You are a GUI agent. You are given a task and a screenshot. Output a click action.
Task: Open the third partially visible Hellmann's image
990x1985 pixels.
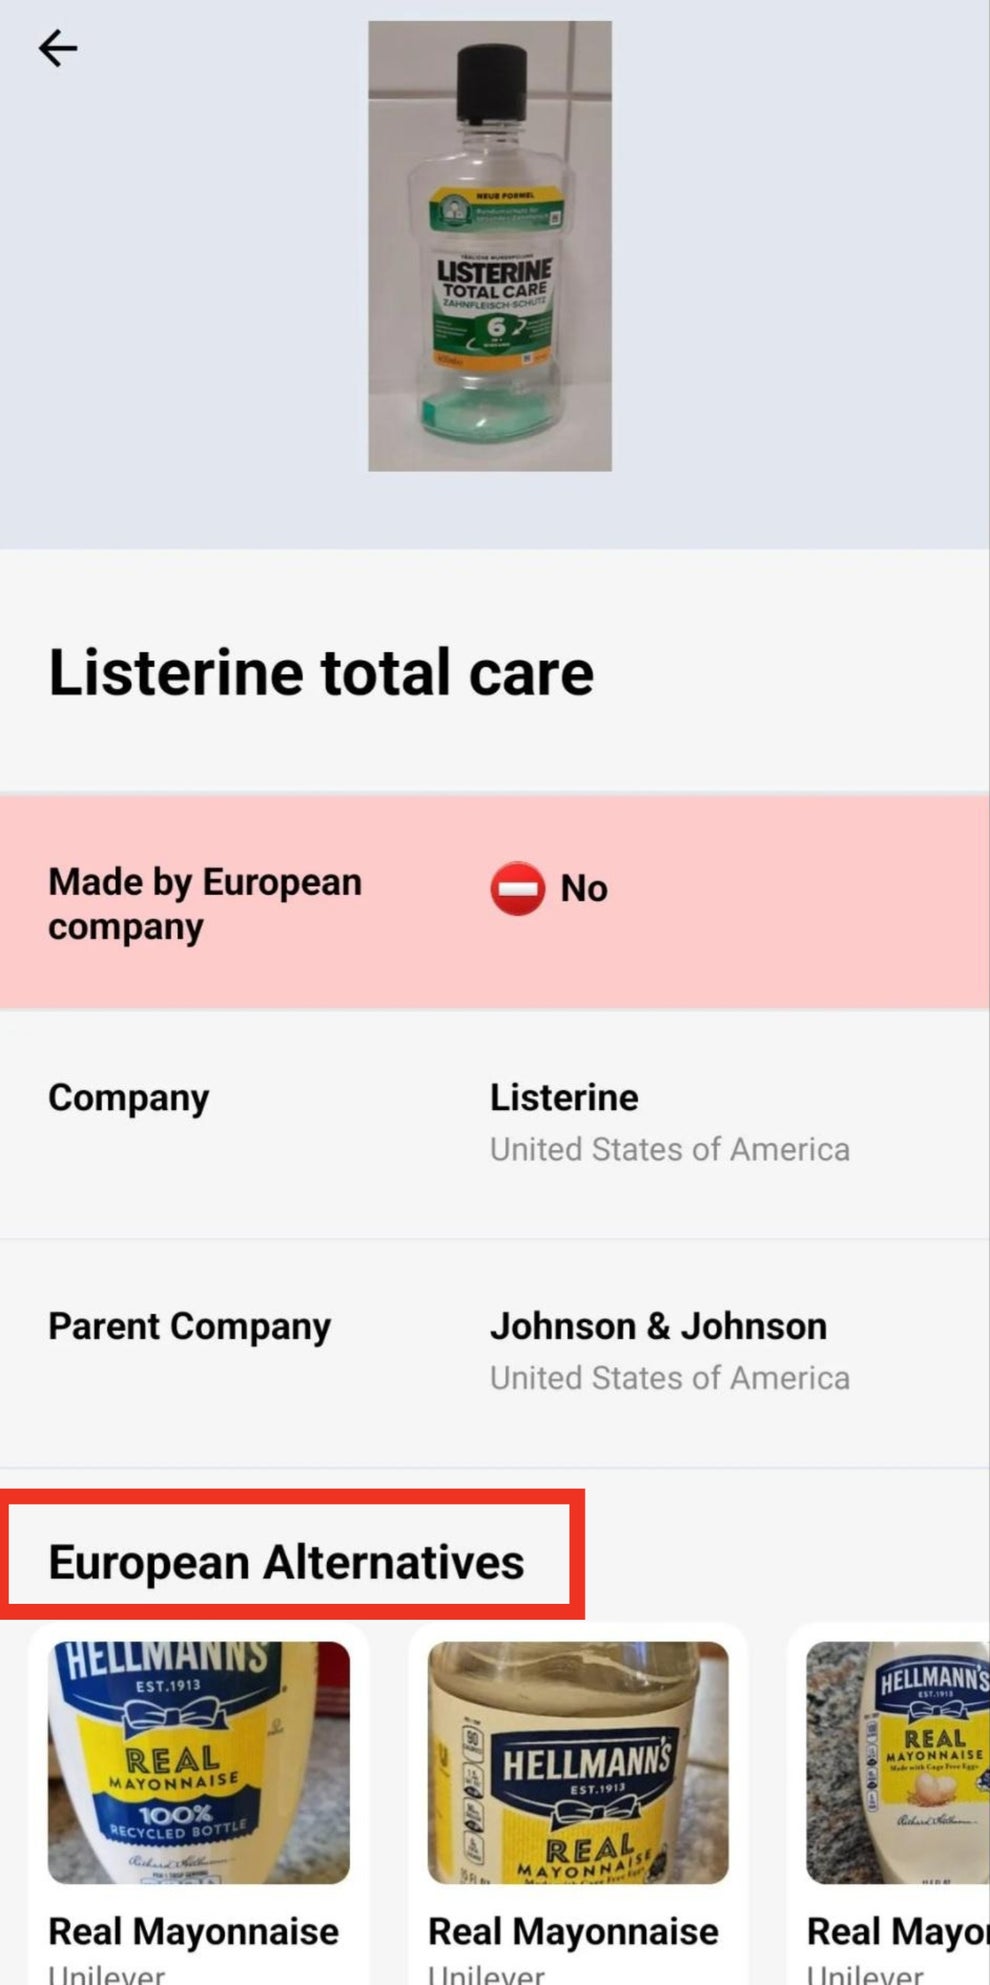(x=897, y=1762)
